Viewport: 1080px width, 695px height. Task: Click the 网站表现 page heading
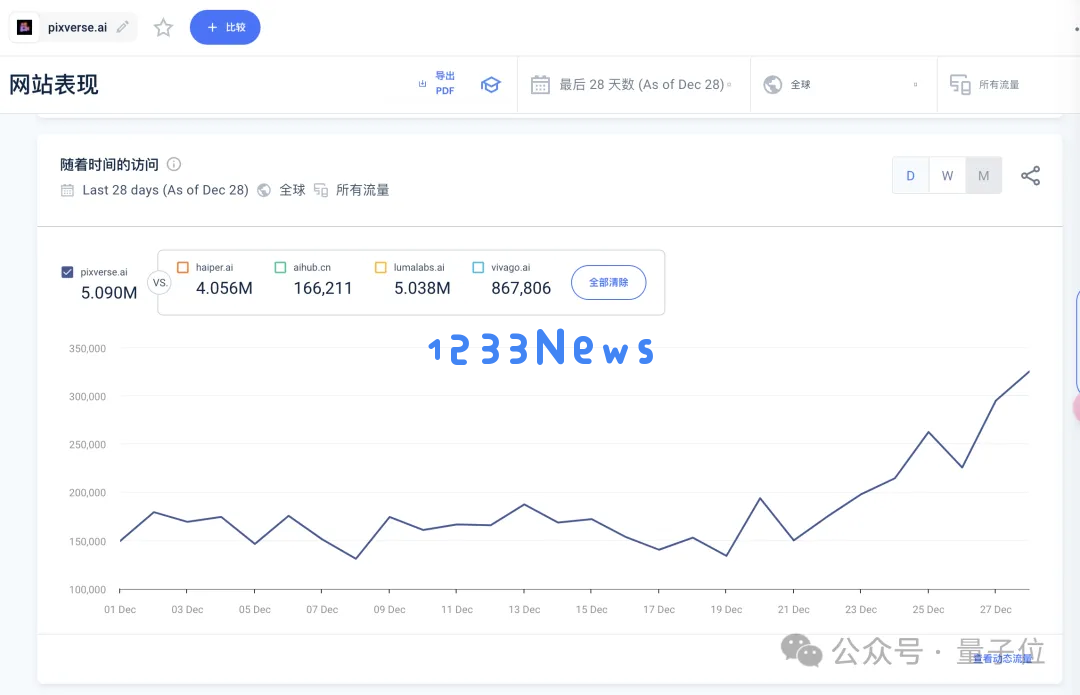click(54, 85)
